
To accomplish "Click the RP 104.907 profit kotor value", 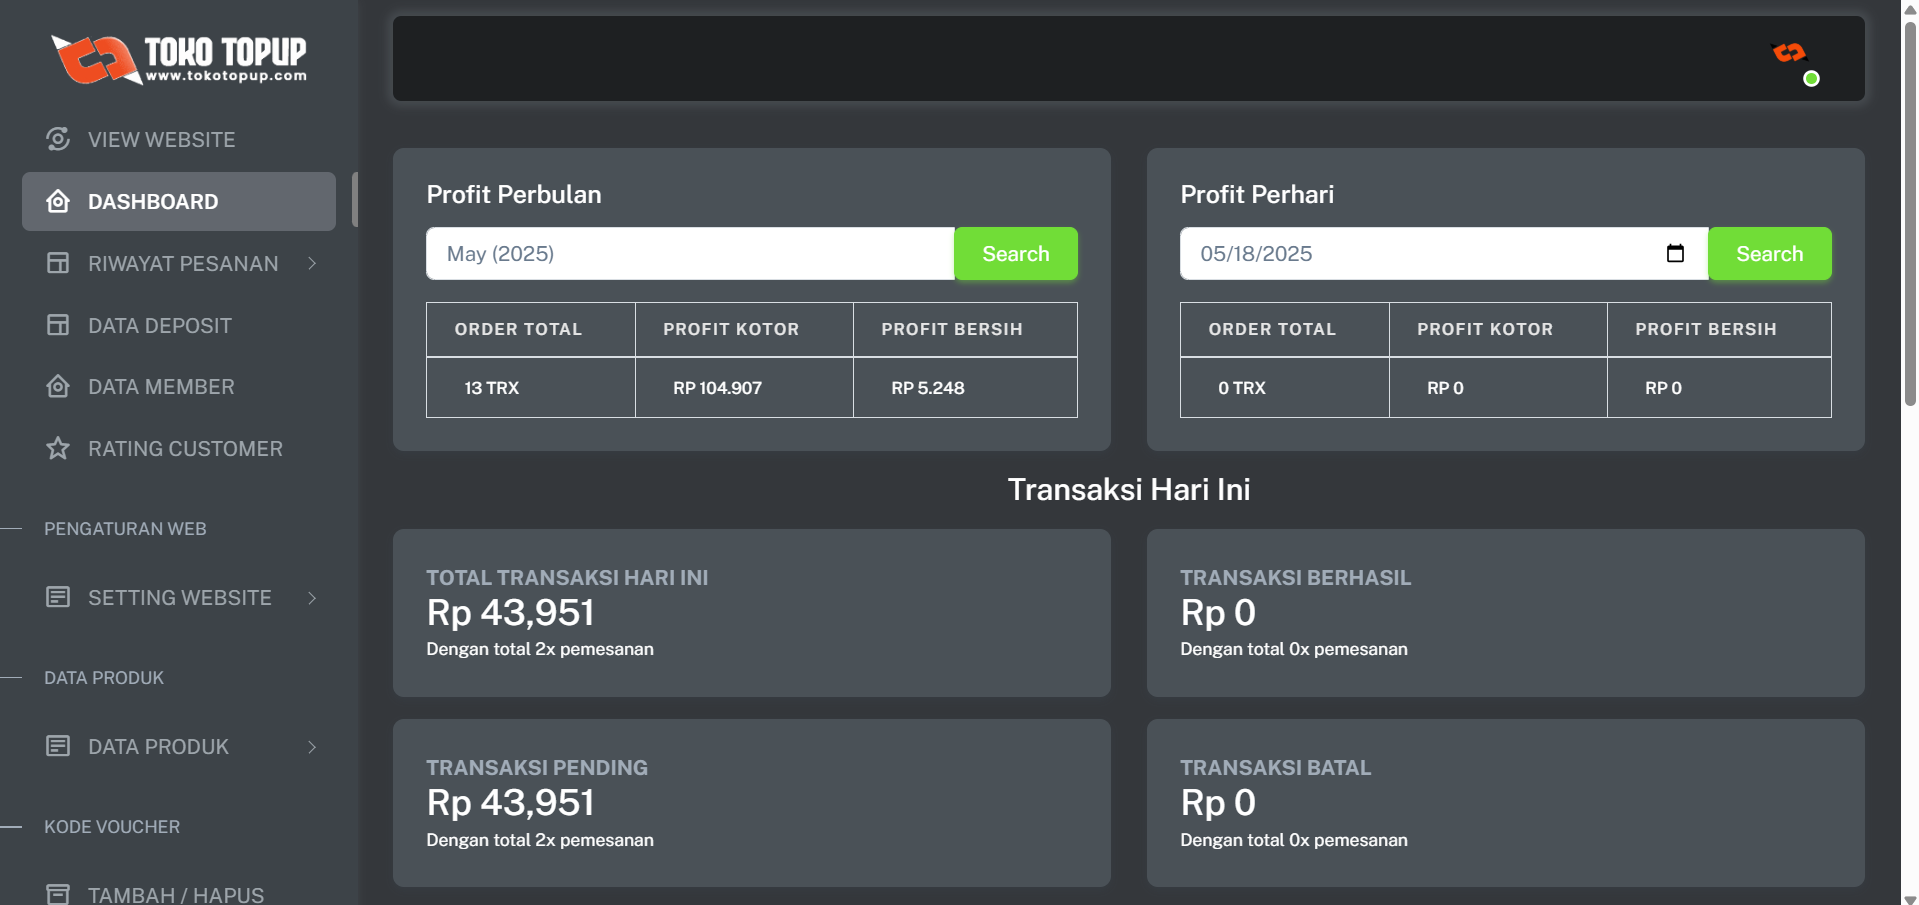I will 717,388.
